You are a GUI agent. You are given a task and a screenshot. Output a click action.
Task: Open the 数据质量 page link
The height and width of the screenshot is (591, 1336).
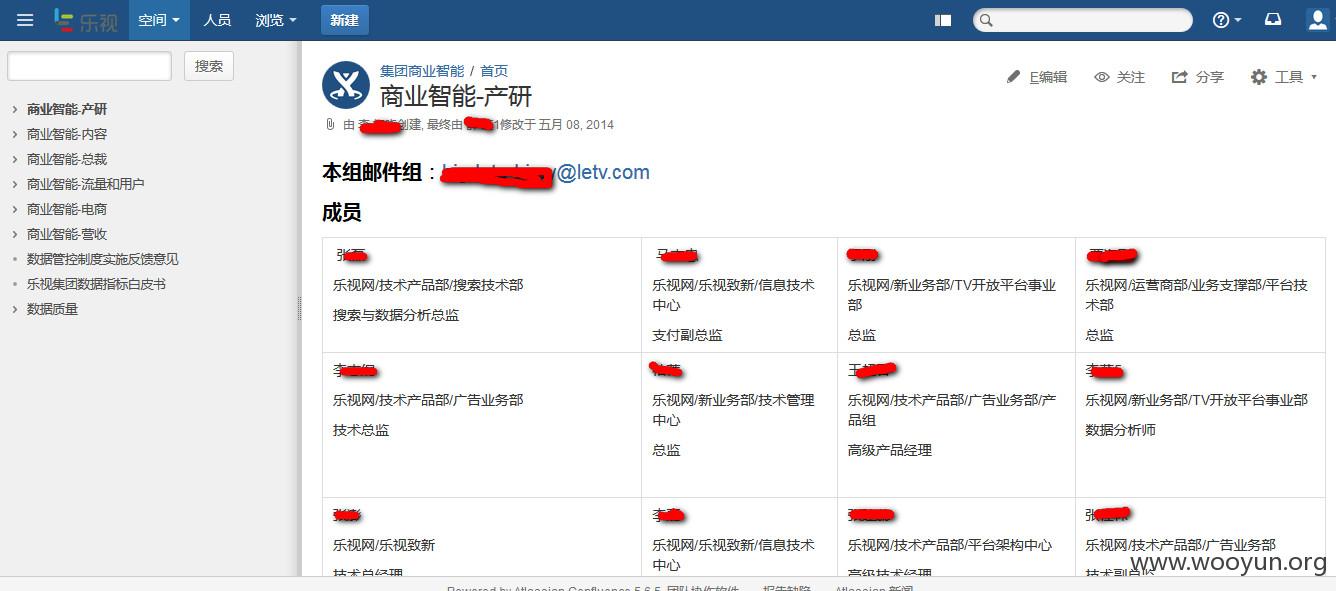52,309
